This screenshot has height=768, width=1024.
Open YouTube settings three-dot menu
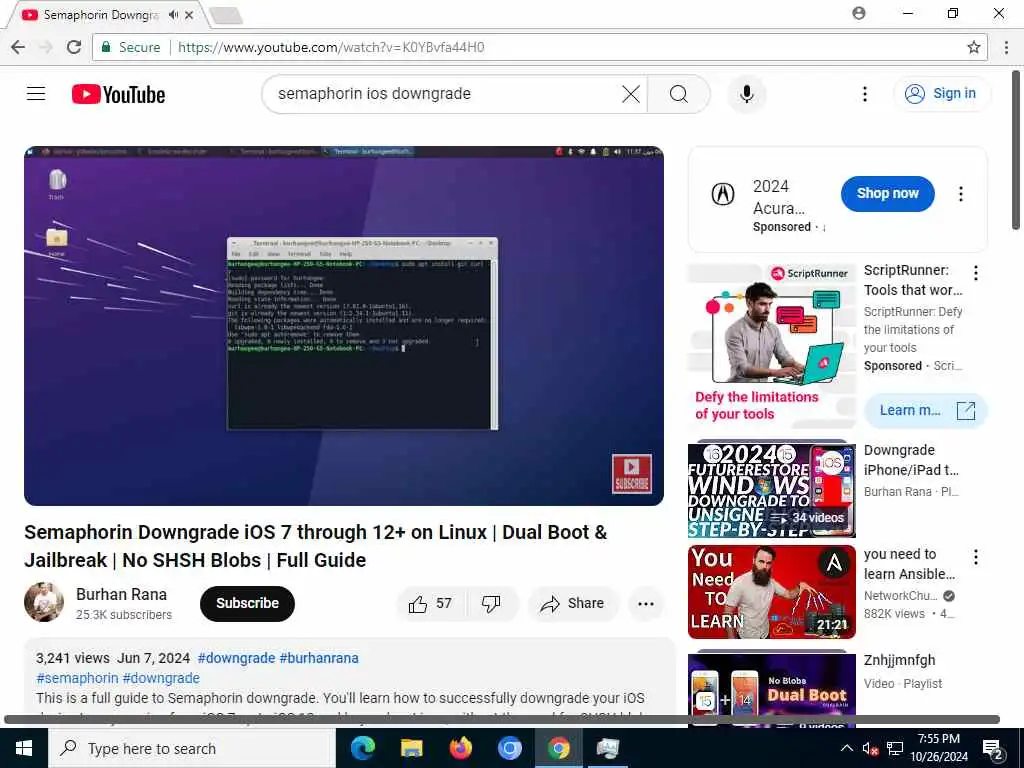tap(865, 94)
